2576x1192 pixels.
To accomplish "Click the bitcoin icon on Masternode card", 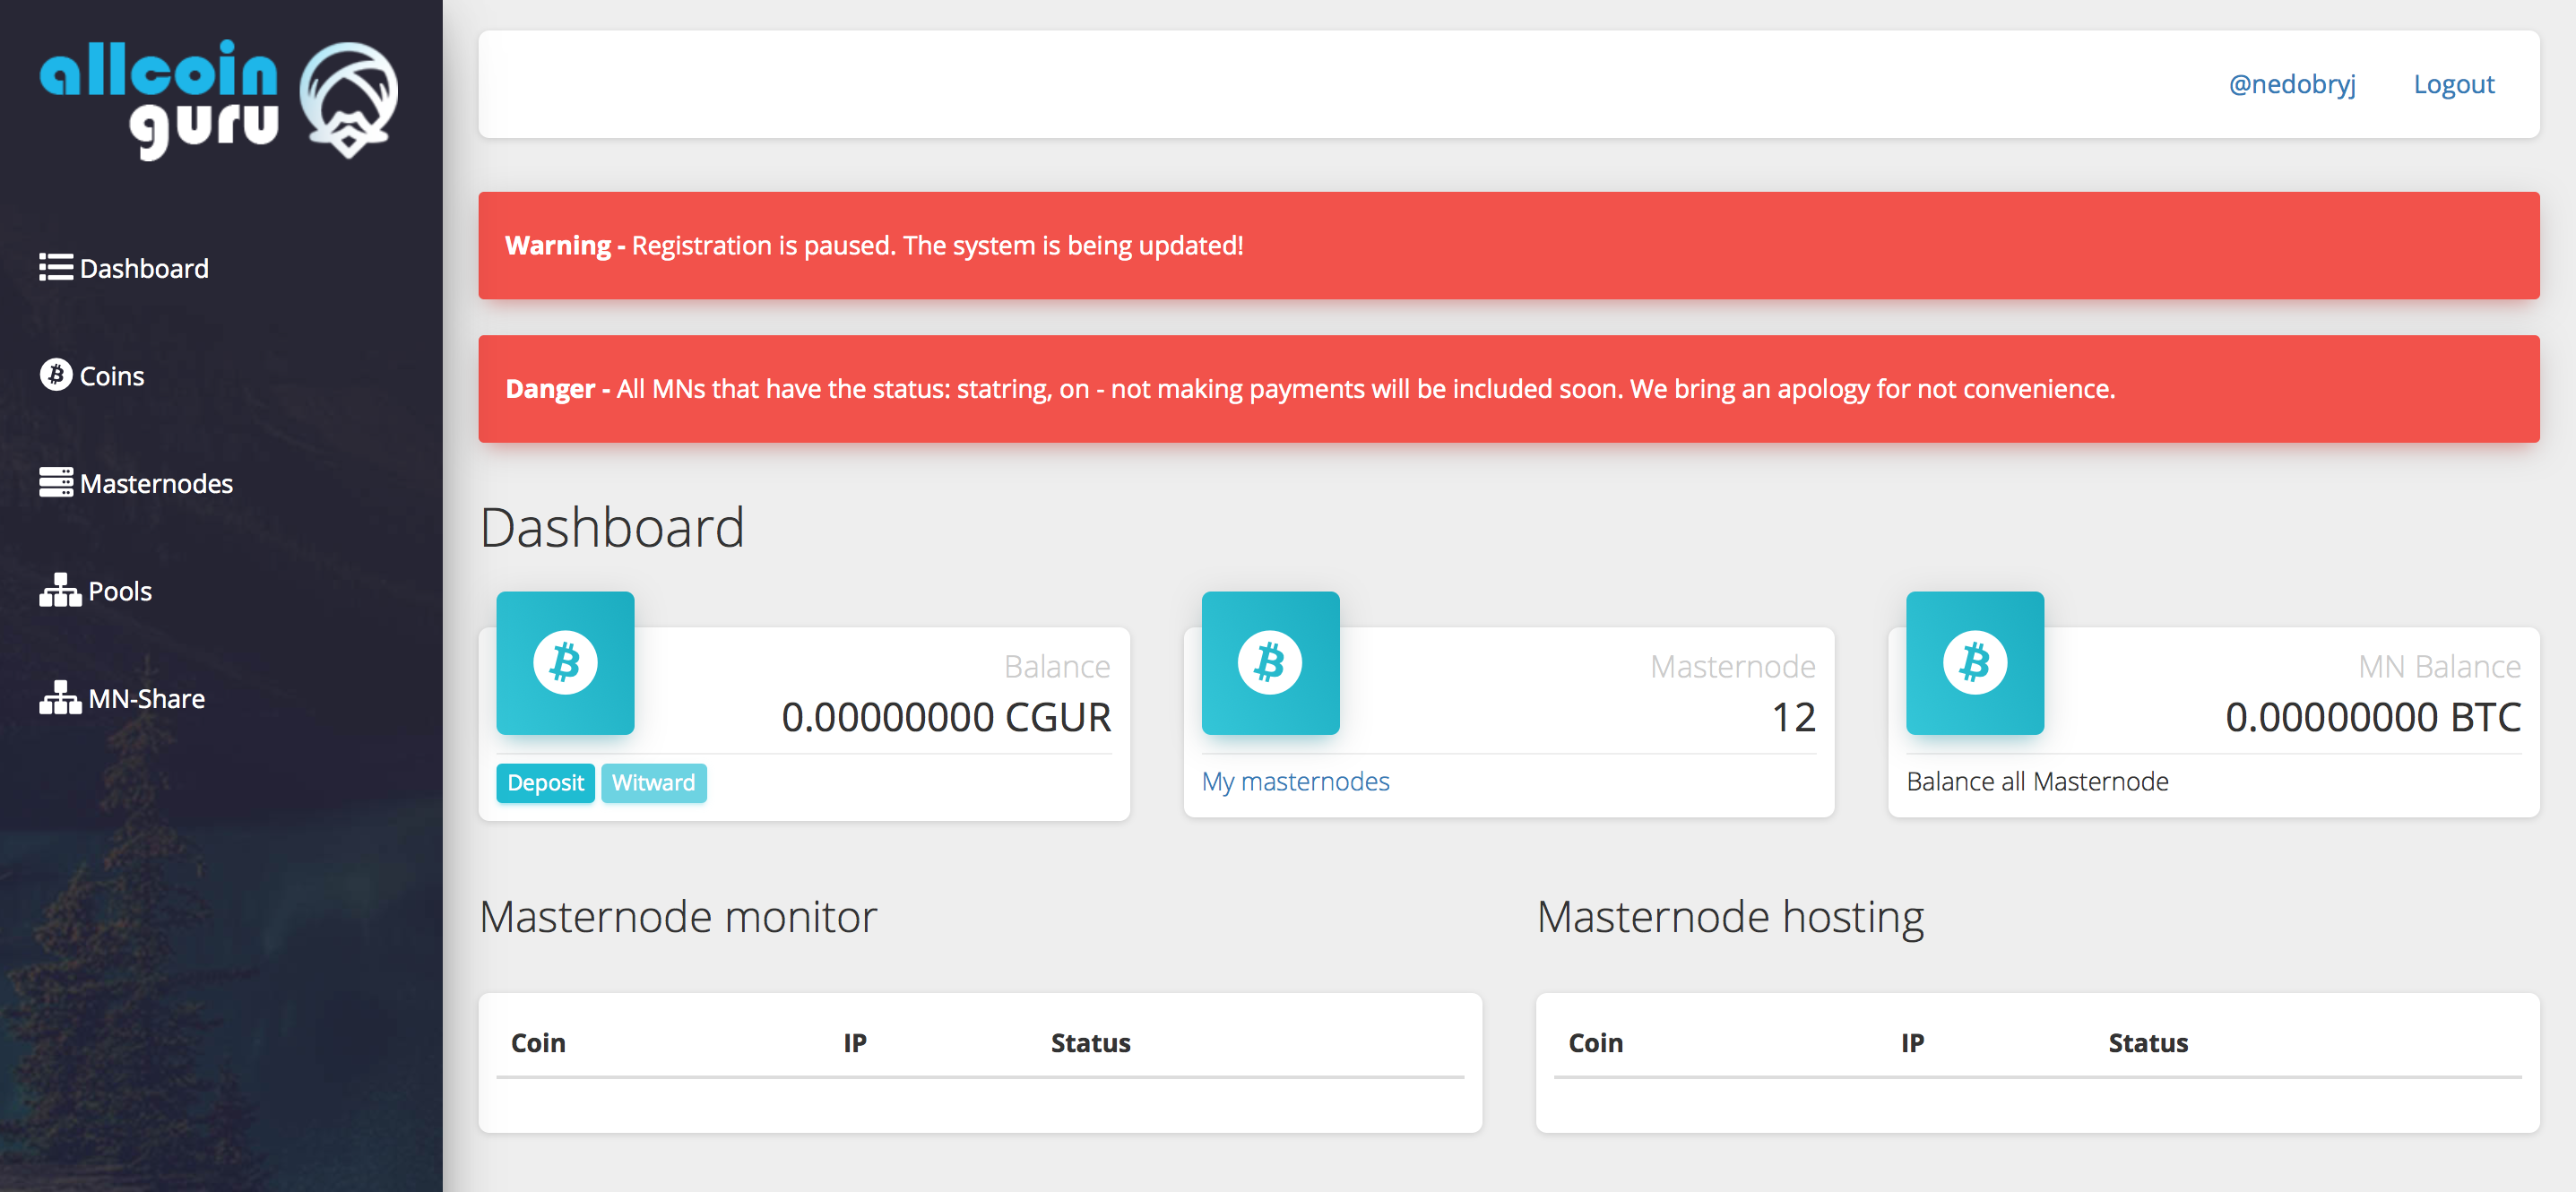I will [1270, 662].
